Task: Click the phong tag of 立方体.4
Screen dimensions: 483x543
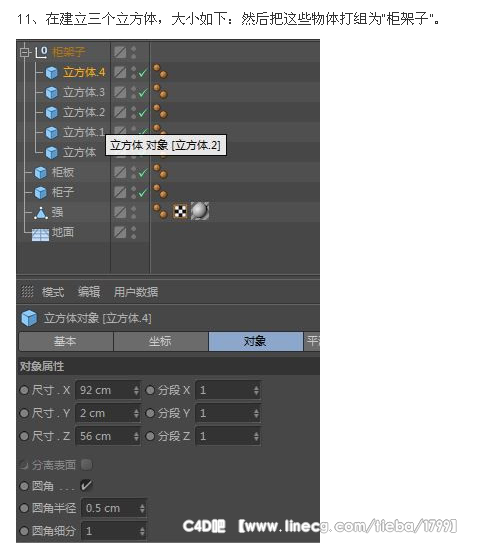Action: [x=160, y=72]
